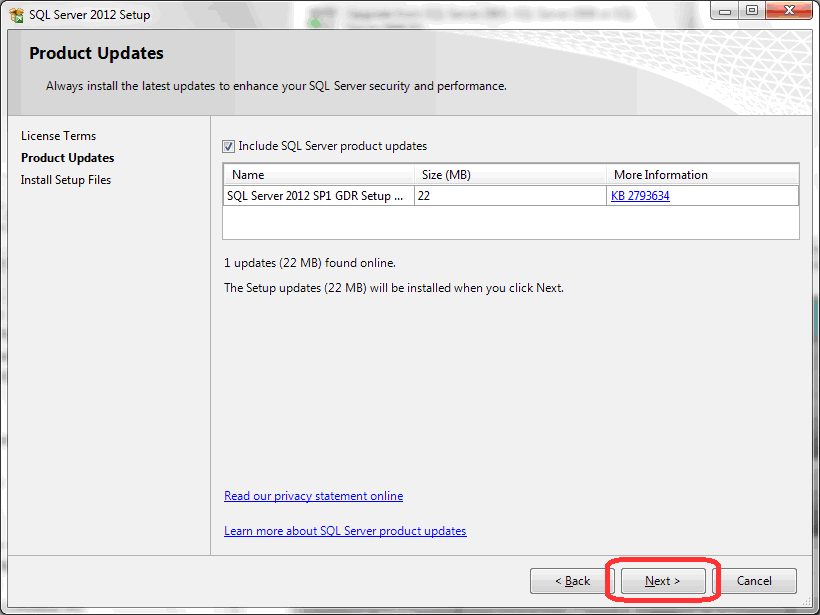The image size is (820, 615).
Task: Click the Name column header
Action: pyautogui.click(x=318, y=175)
